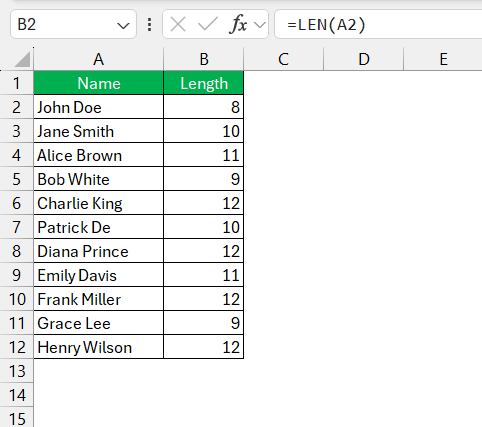The height and width of the screenshot is (427, 482).
Task: Select row 8 header
Action: [x=17, y=251]
